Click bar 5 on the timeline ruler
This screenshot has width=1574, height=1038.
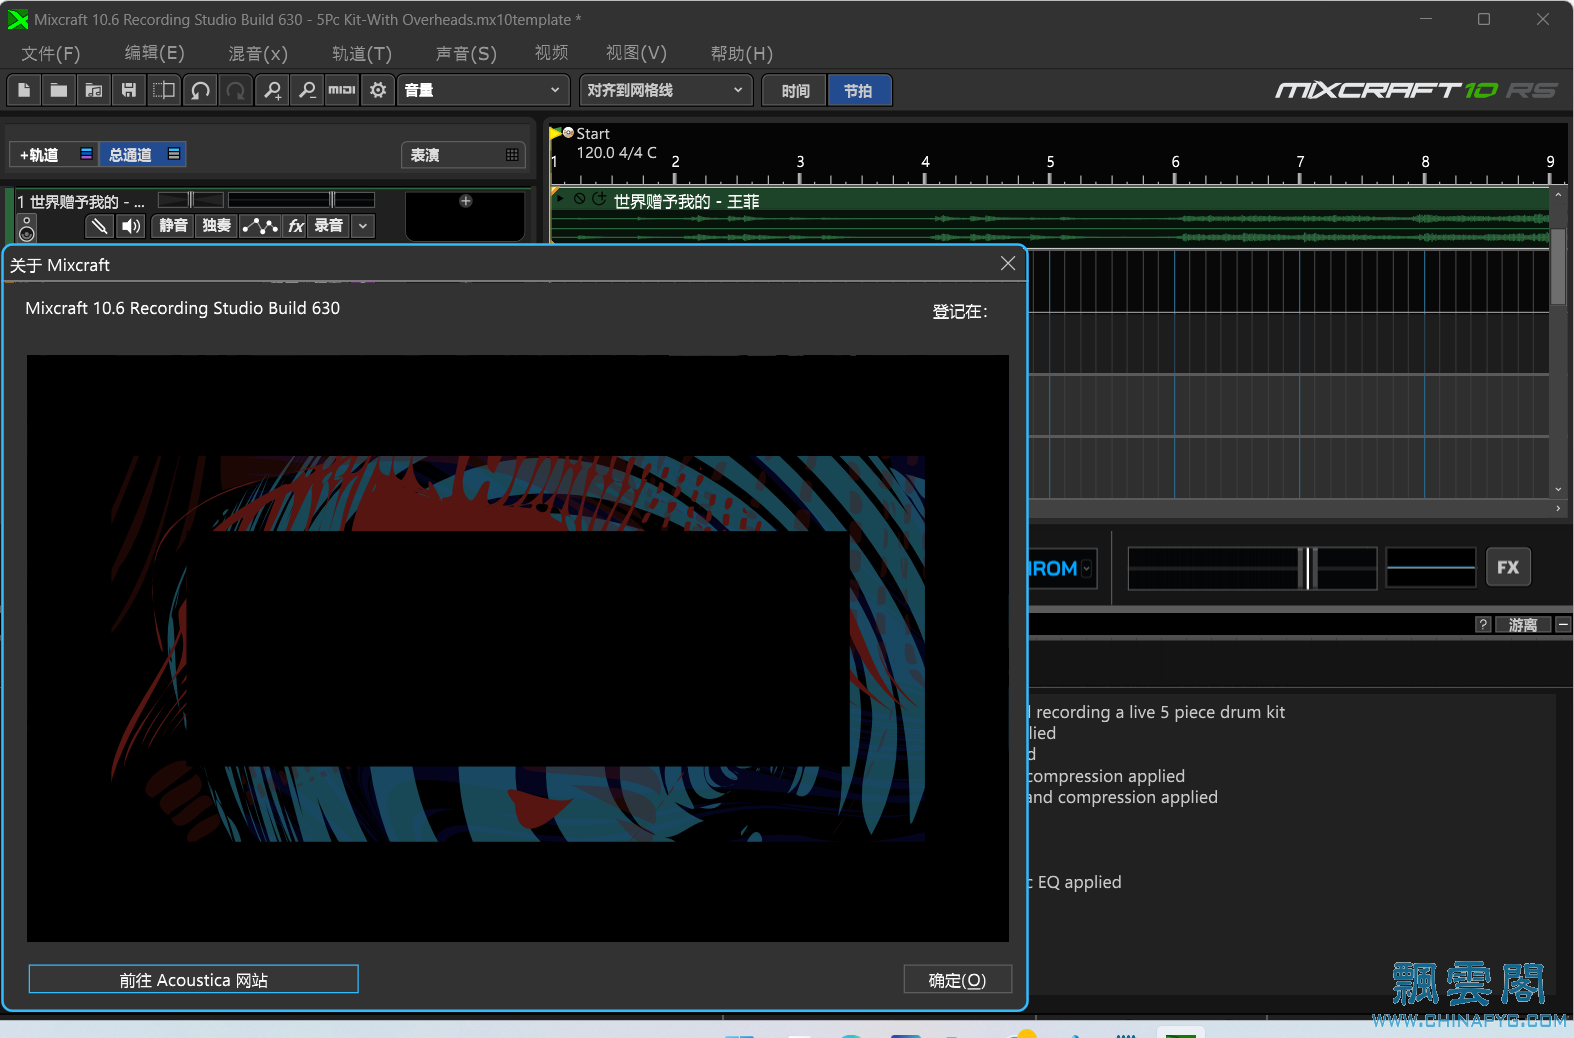(x=1050, y=162)
